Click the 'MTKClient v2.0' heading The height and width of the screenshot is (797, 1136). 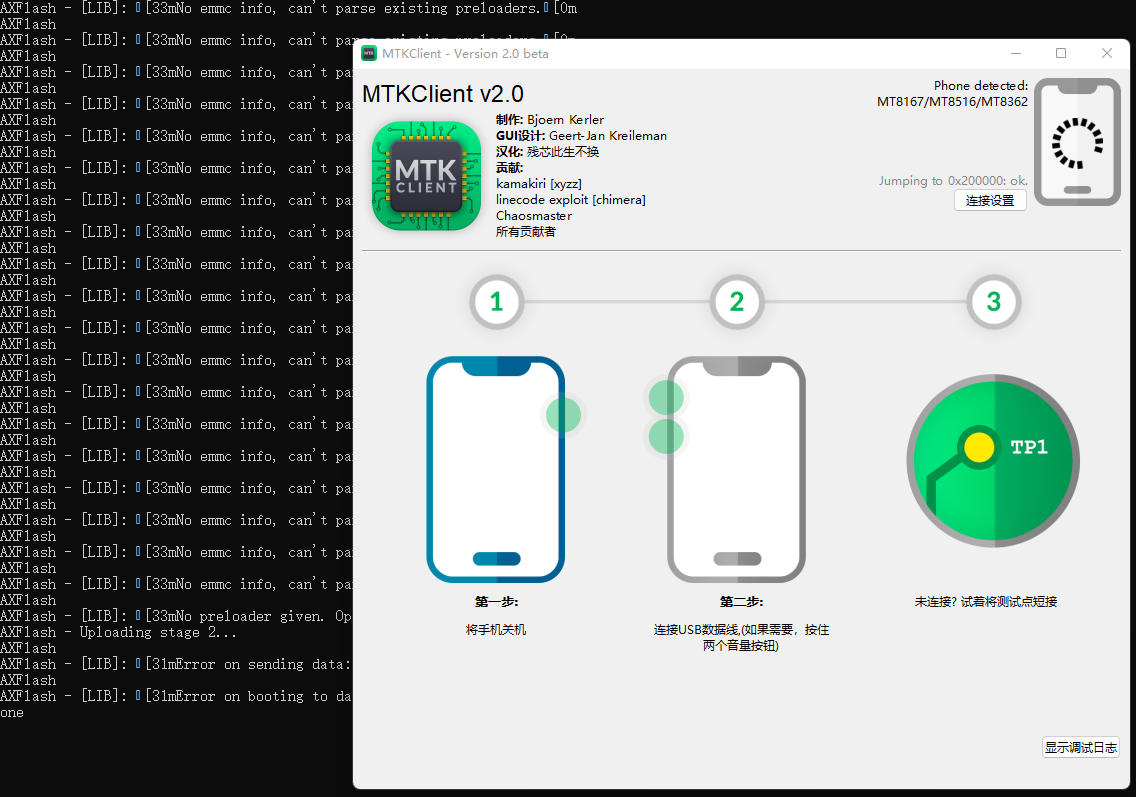pyautogui.click(x=443, y=94)
